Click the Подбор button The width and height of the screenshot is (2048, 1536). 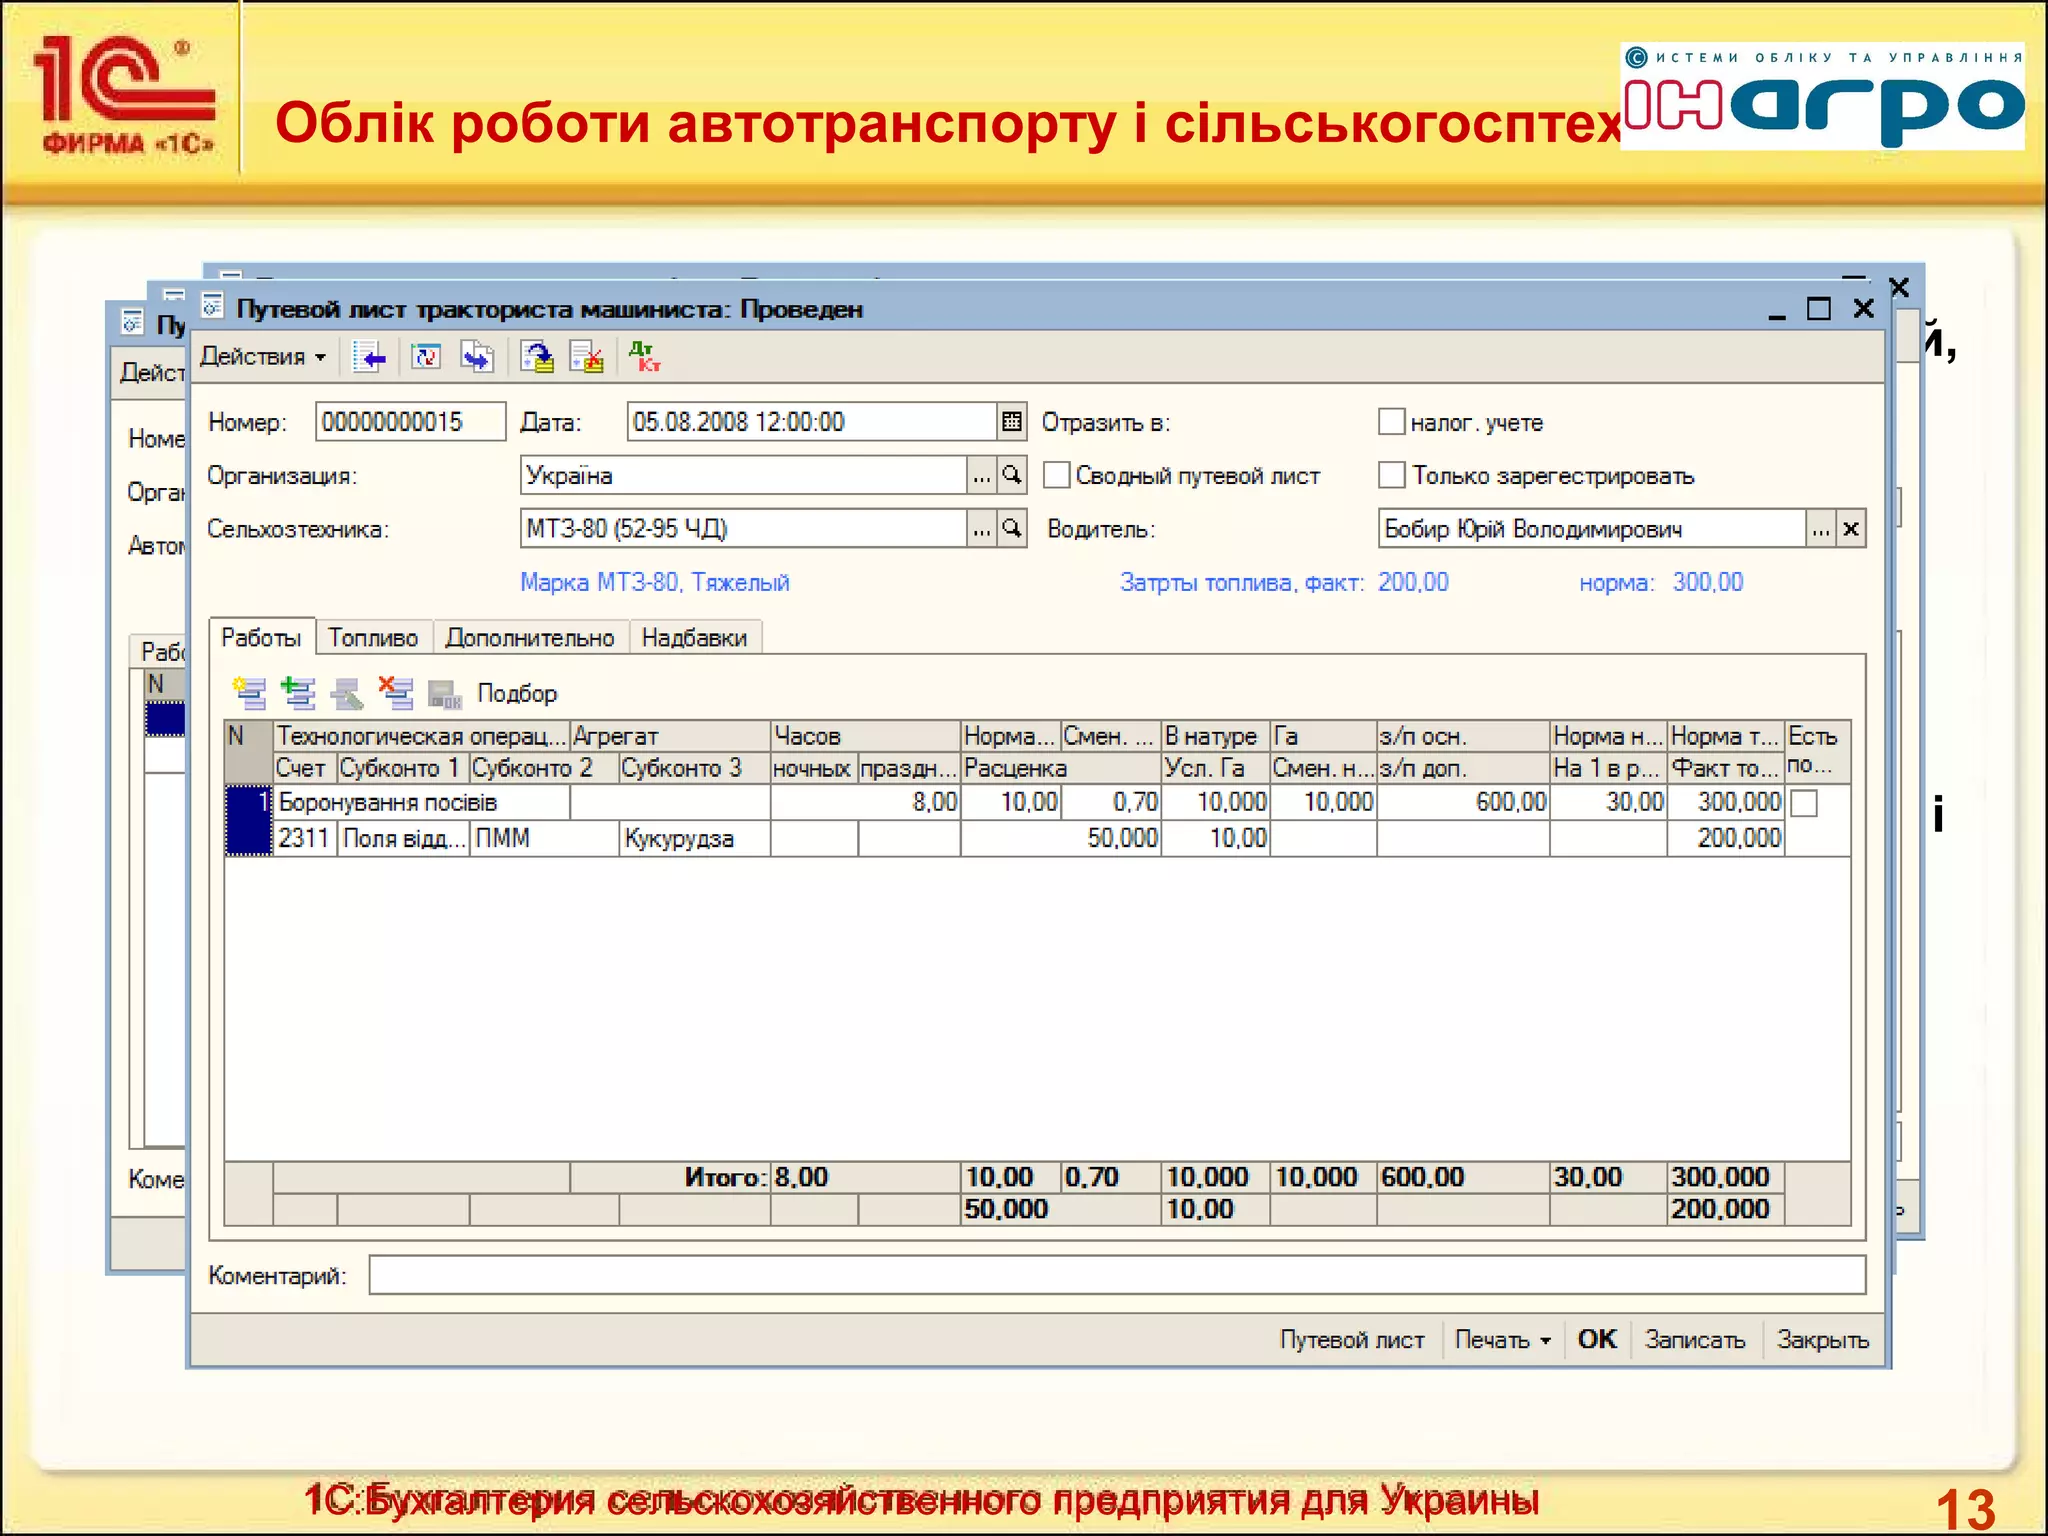click(x=517, y=693)
